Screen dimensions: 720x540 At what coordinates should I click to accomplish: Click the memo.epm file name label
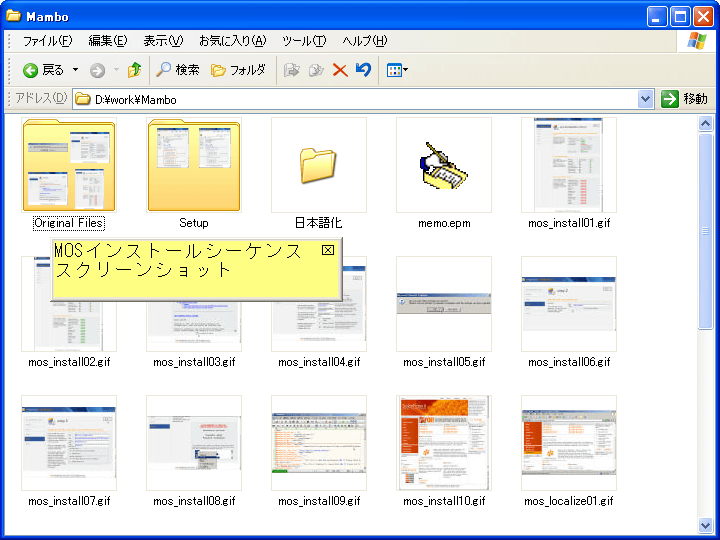pyautogui.click(x=444, y=224)
